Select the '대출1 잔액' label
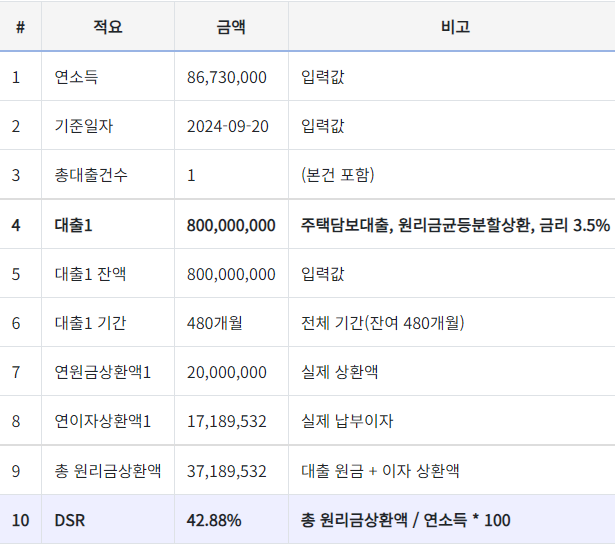This screenshot has width=615, height=545. coord(90,274)
